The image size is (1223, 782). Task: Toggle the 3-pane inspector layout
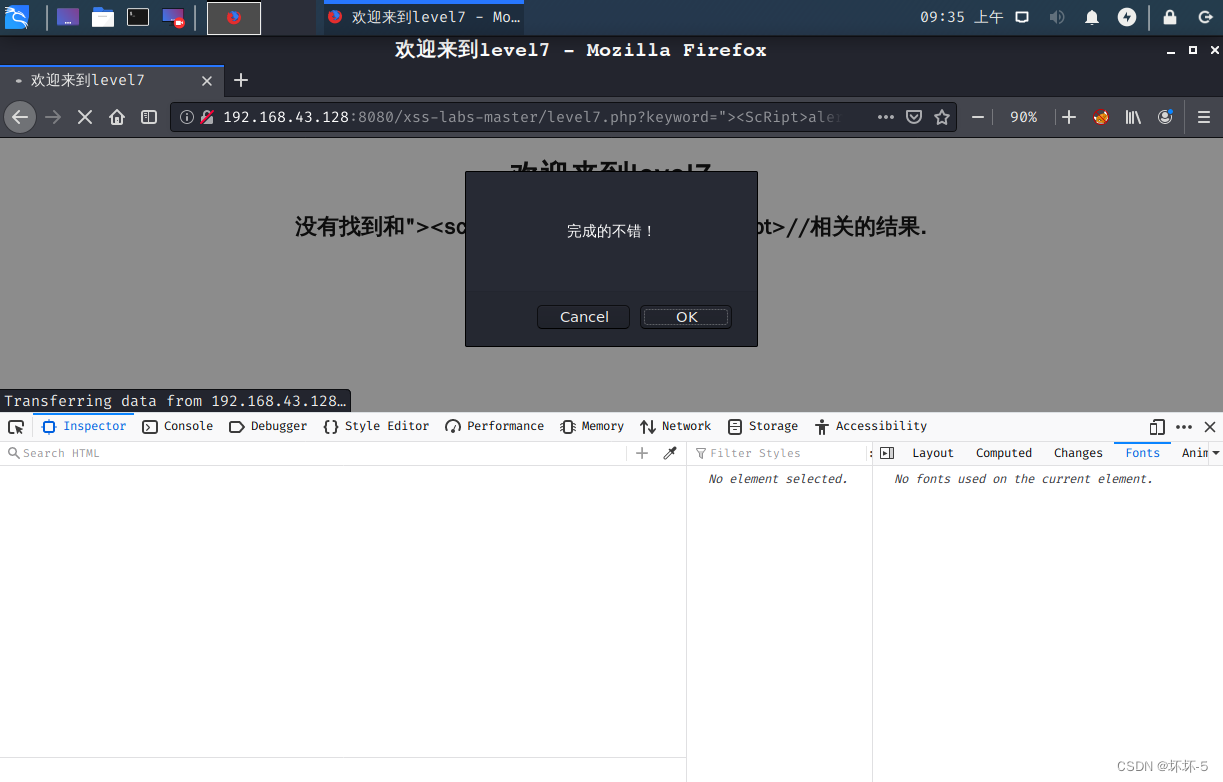[886, 453]
